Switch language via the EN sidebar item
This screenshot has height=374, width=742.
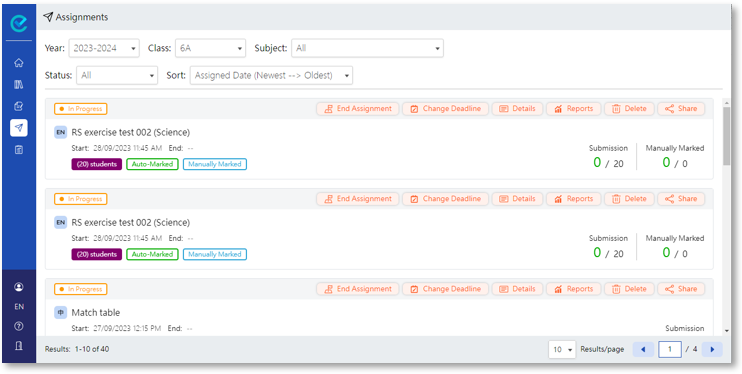point(19,307)
